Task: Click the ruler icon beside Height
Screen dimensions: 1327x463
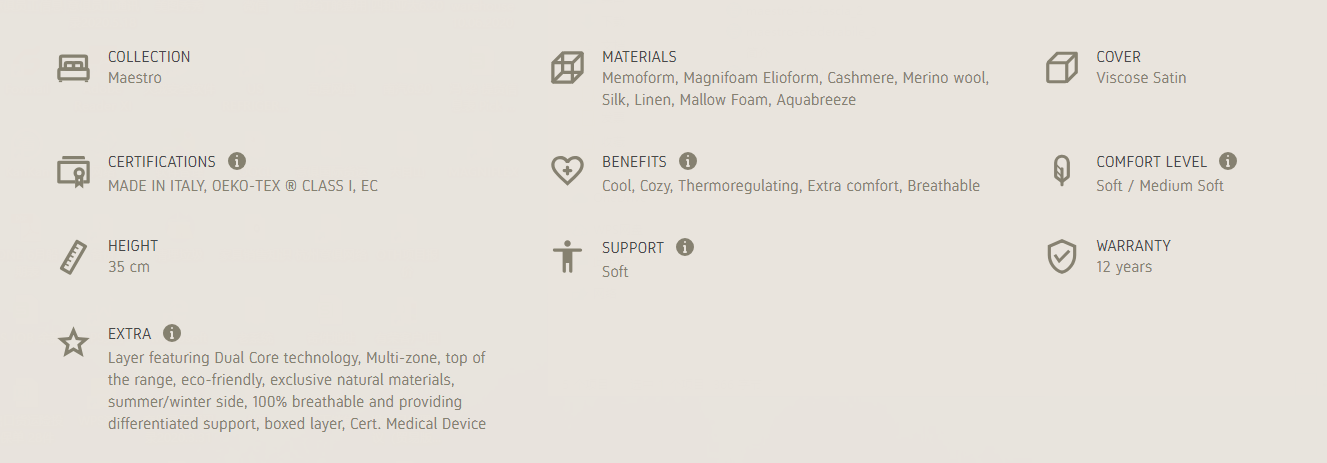Action: click(x=73, y=257)
